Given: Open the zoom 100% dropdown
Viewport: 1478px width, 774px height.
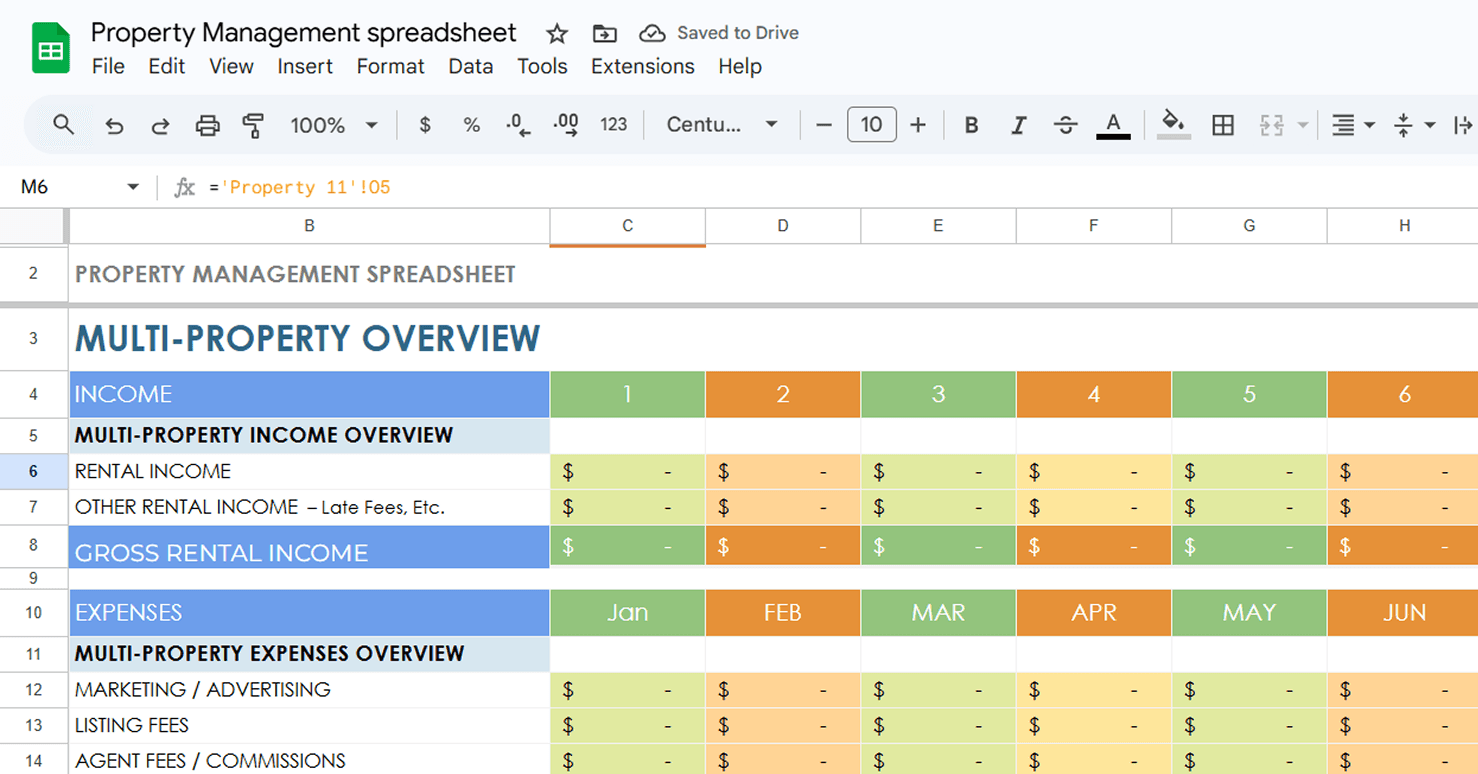Looking at the screenshot, I should pyautogui.click(x=333, y=125).
